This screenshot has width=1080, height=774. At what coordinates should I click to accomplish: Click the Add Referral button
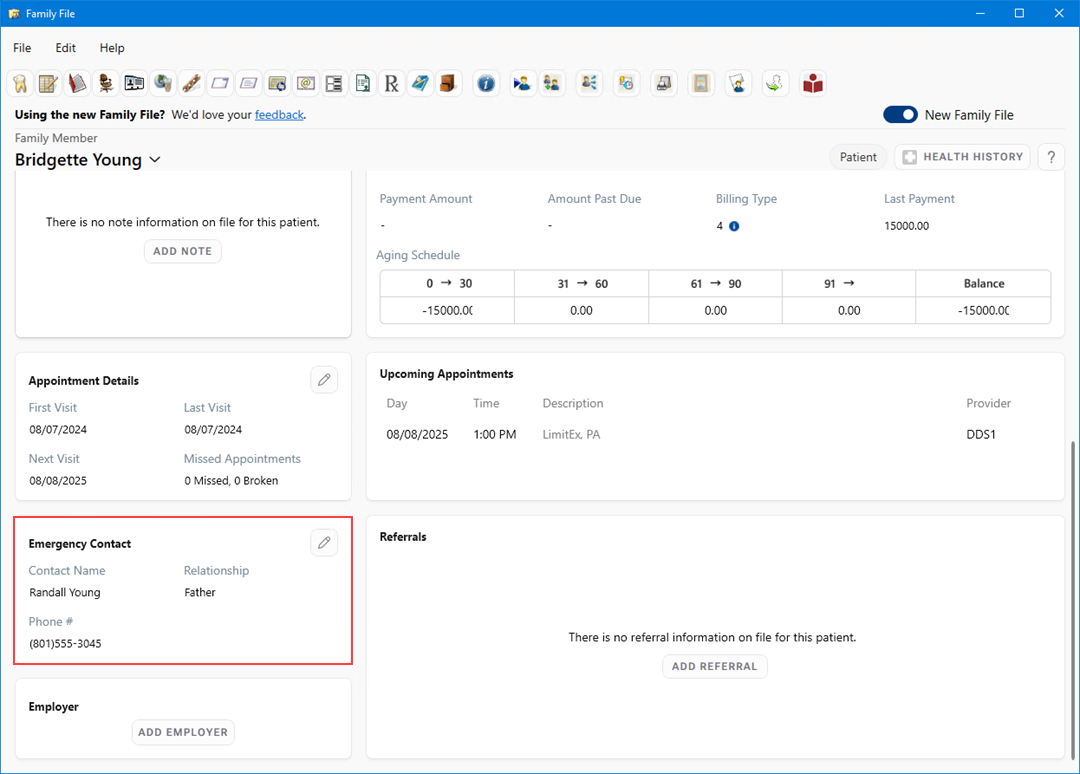pyautogui.click(x=714, y=666)
